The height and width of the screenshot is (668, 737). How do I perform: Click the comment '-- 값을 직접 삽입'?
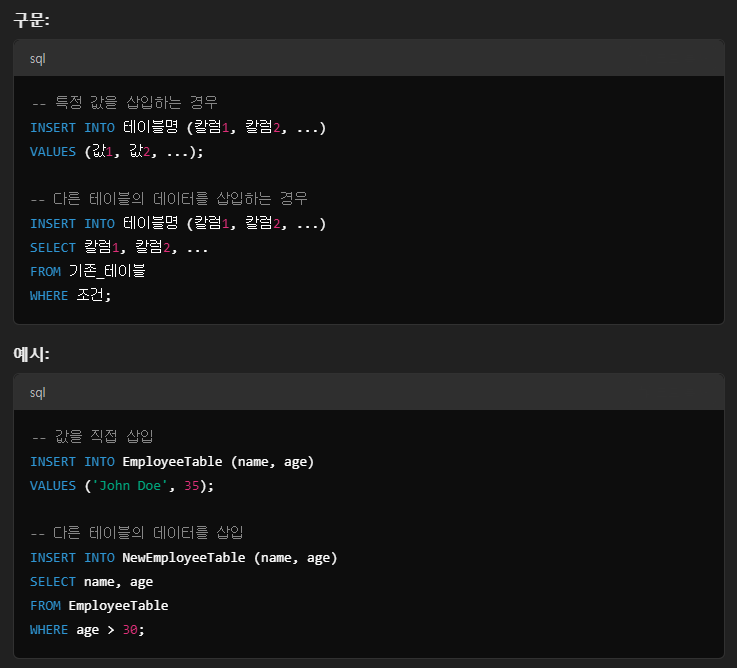click(x=92, y=437)
